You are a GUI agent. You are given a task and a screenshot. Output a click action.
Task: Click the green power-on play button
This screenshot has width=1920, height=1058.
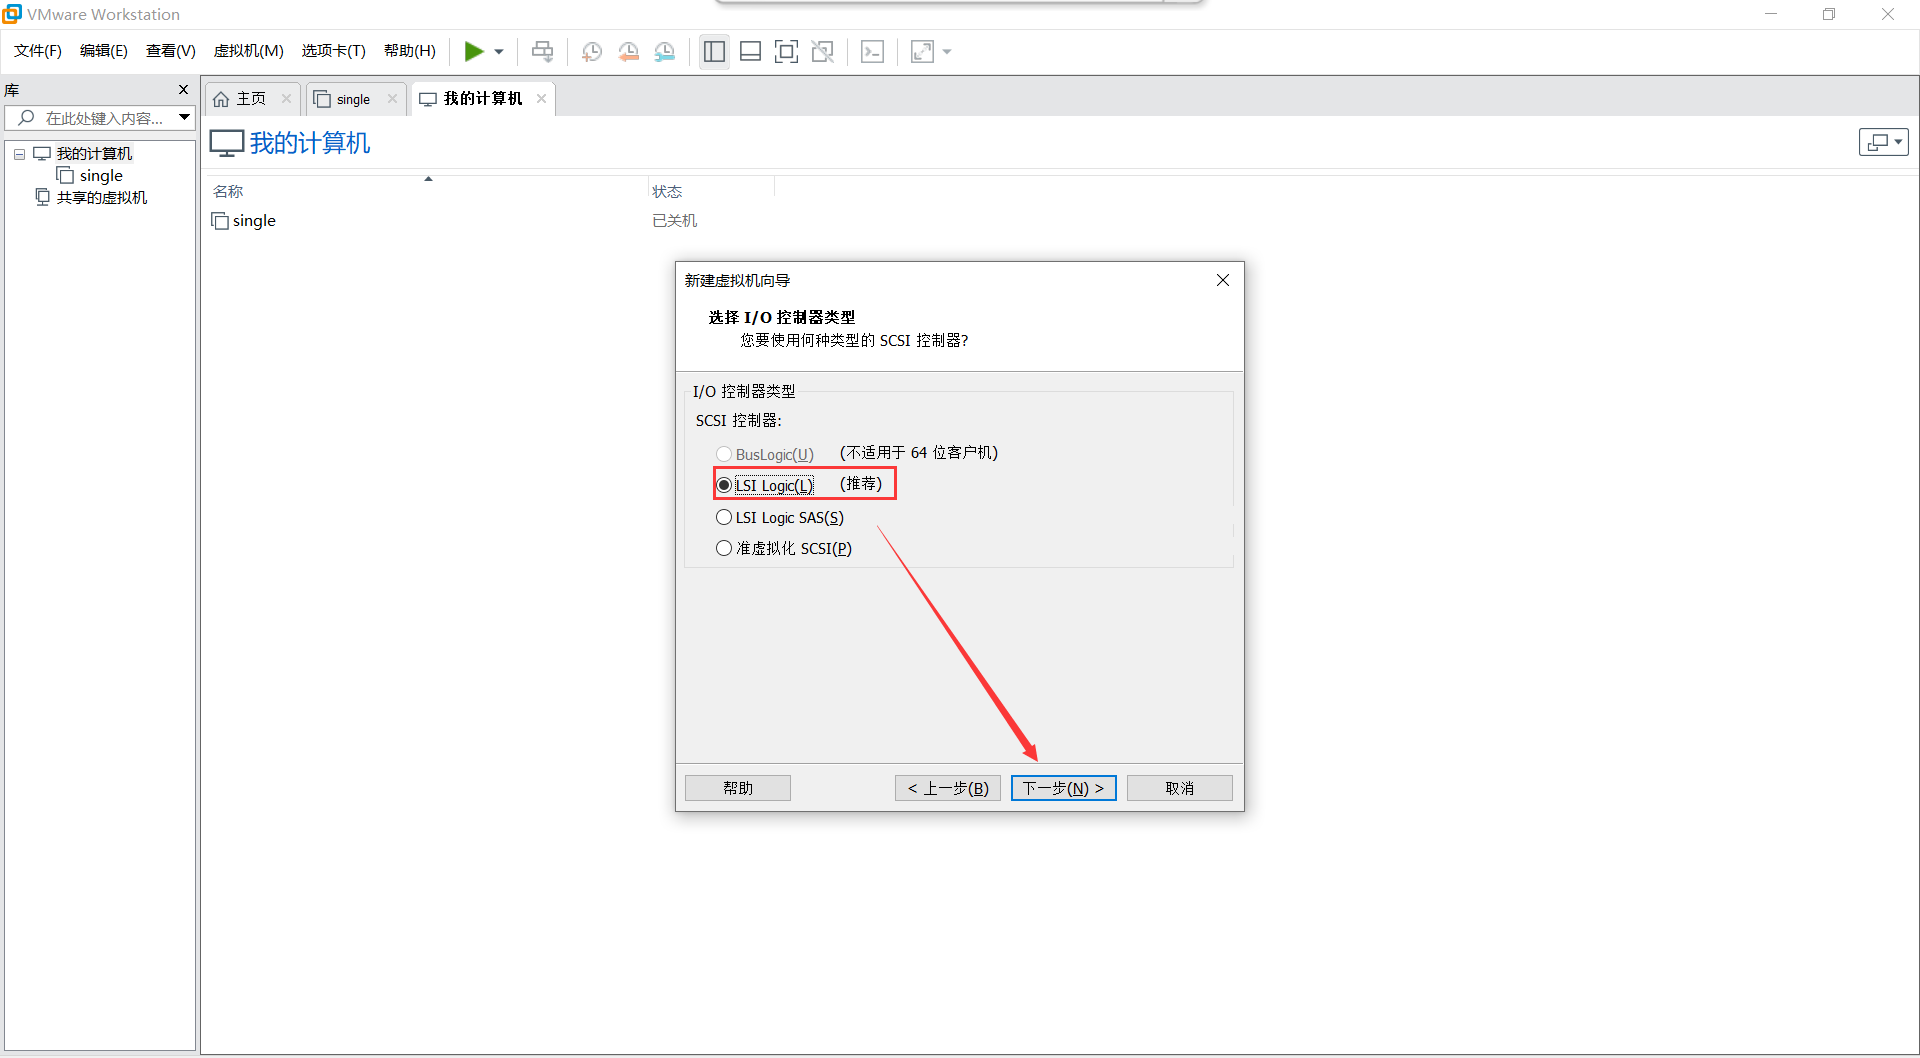474,51
